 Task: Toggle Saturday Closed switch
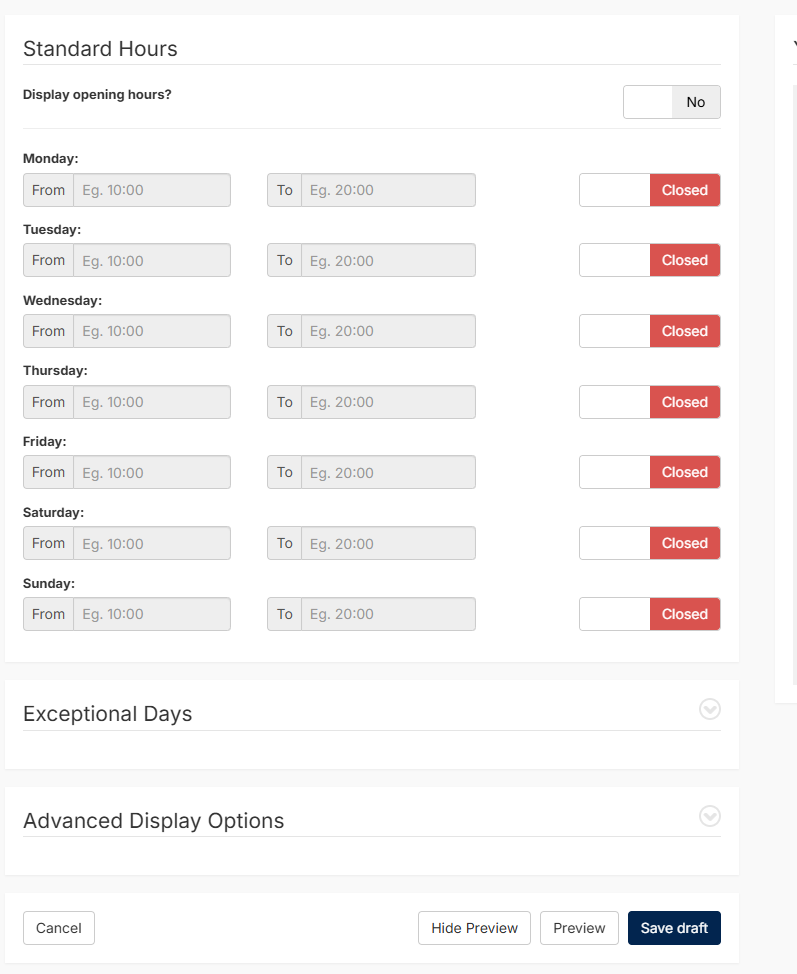coord(650,543)
